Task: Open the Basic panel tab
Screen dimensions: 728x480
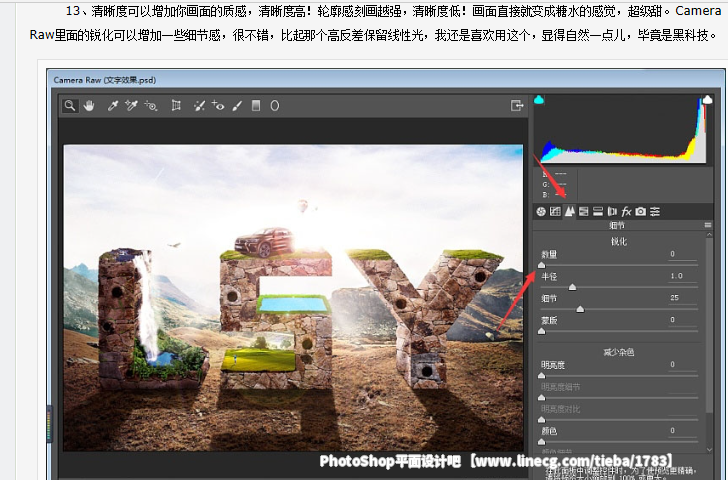Action: pyautogui.click(x=541, y=212)
